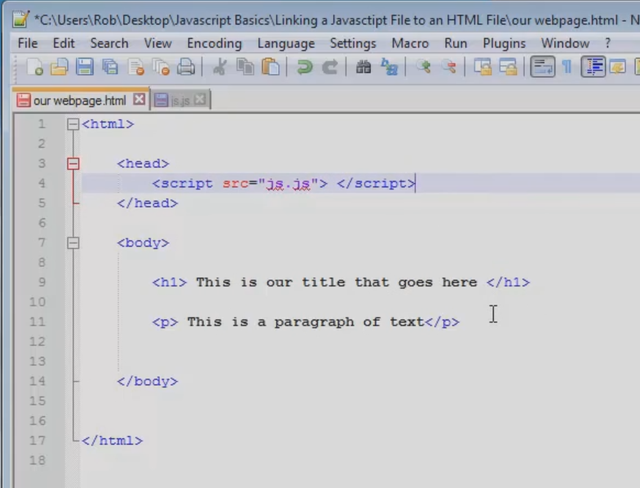Switch to the js.js tab

[180, 100]
